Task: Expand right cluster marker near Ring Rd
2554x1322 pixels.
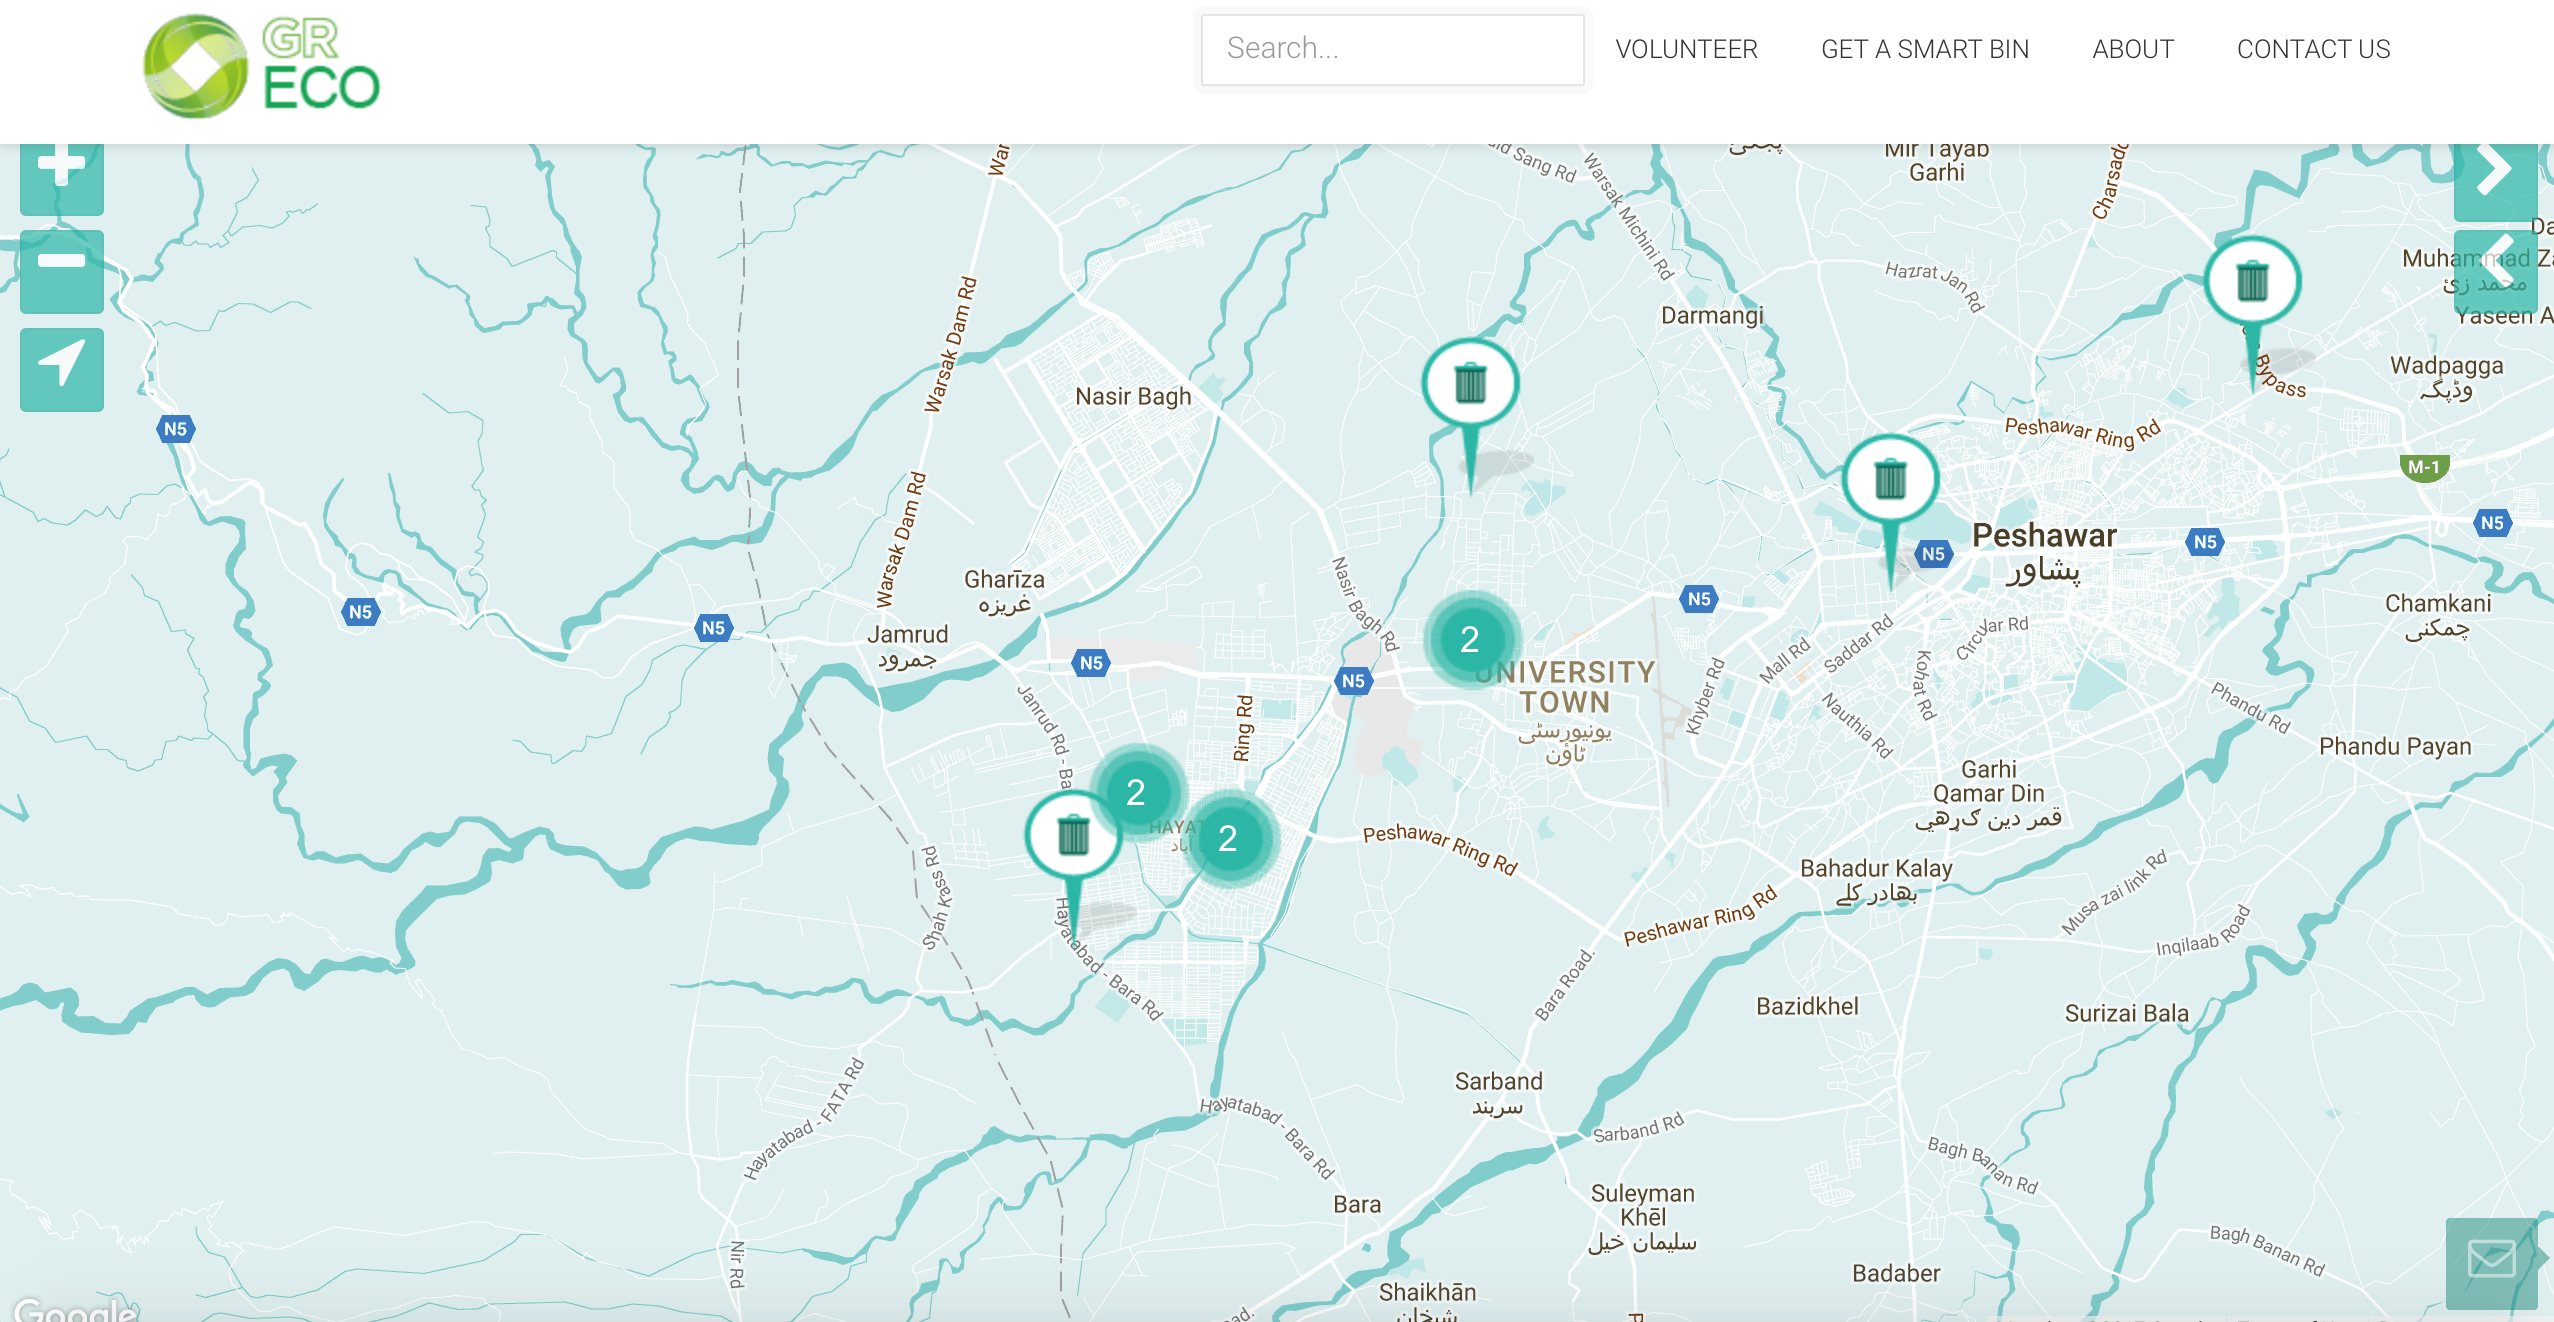Action: point(1228,838)
